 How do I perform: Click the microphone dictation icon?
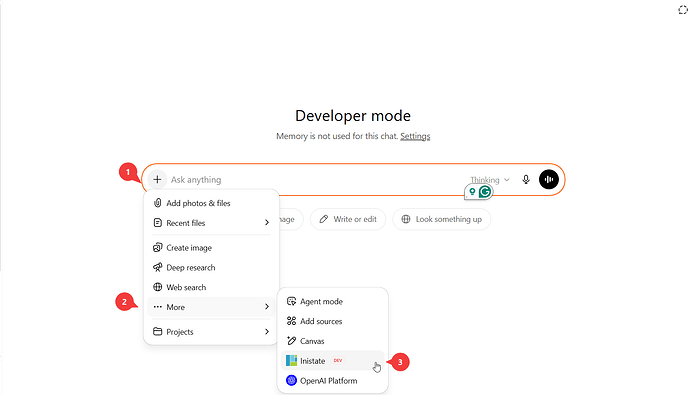point(526,179)
